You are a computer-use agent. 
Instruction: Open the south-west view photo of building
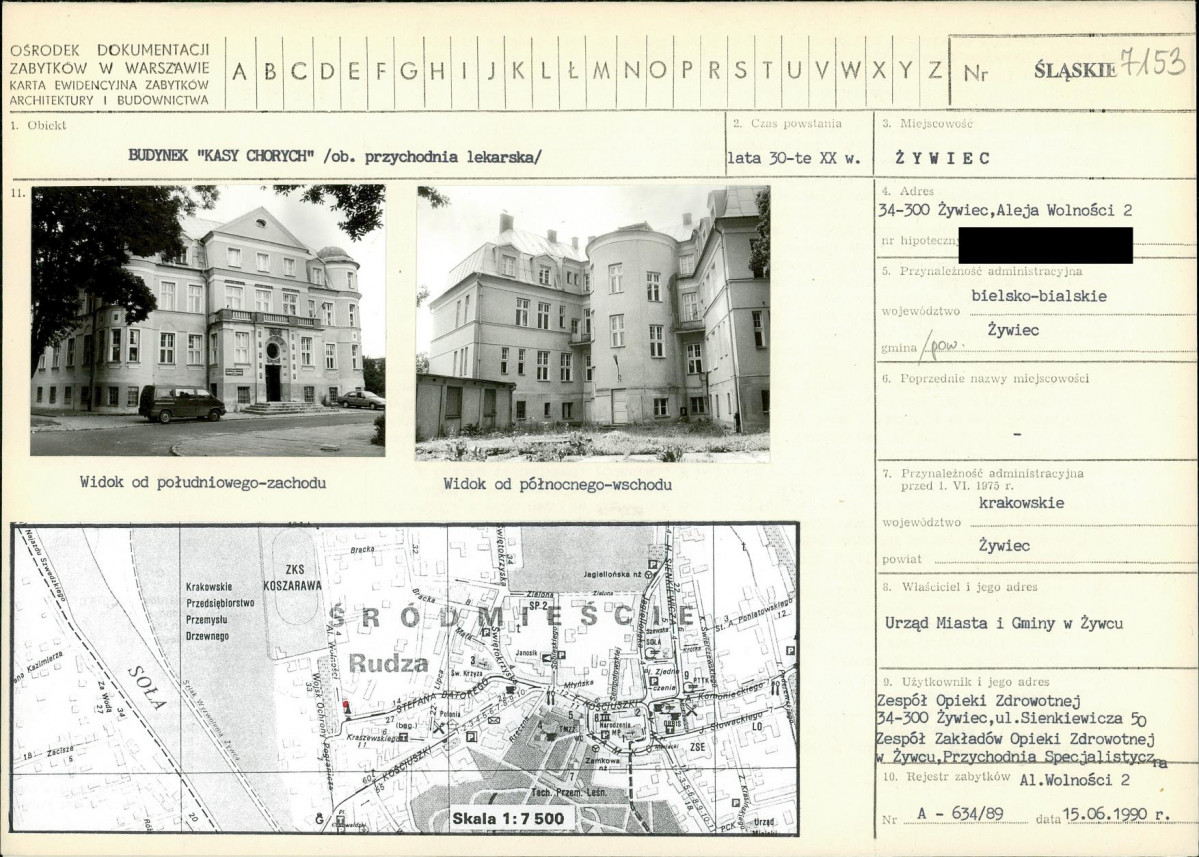pyautogui.click(x=207, y=320)
